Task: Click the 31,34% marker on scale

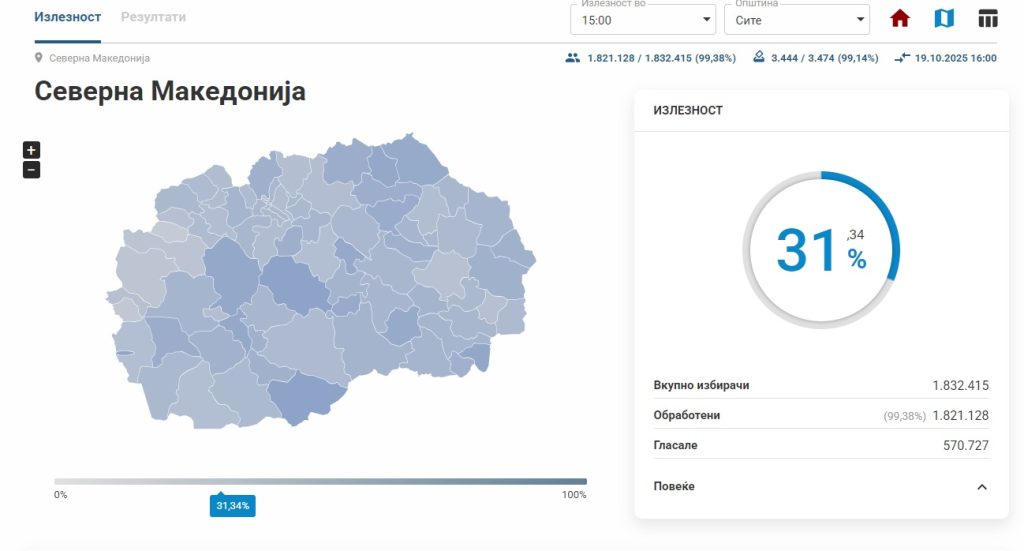Action: 232,506
